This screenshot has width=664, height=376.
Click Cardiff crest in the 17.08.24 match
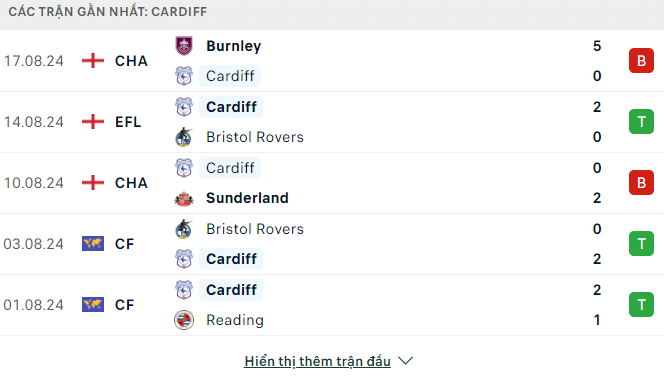coord(184,76)
